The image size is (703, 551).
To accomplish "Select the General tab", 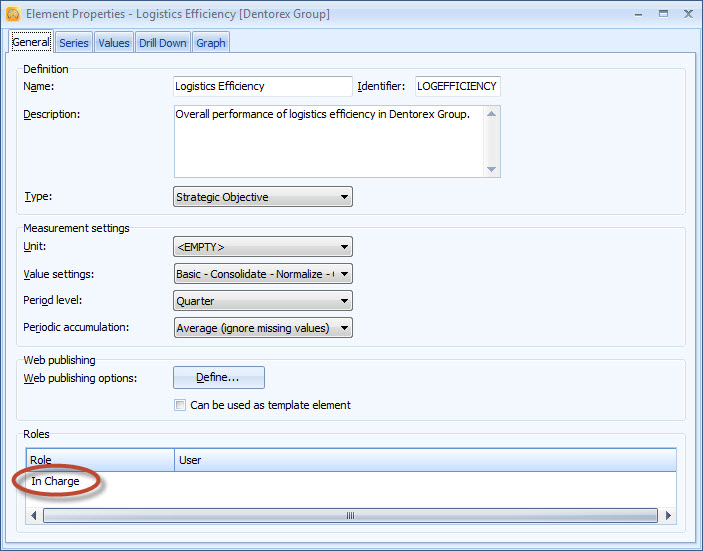I will pos(30,42).
